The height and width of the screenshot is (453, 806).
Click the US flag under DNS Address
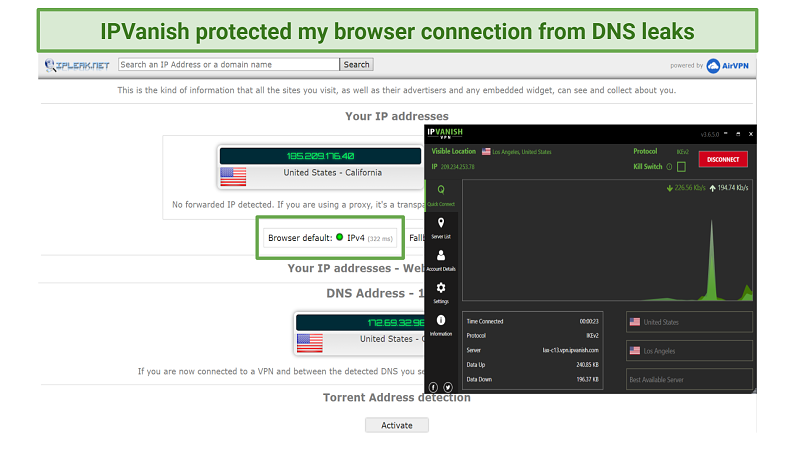click(x=310, y=343)
